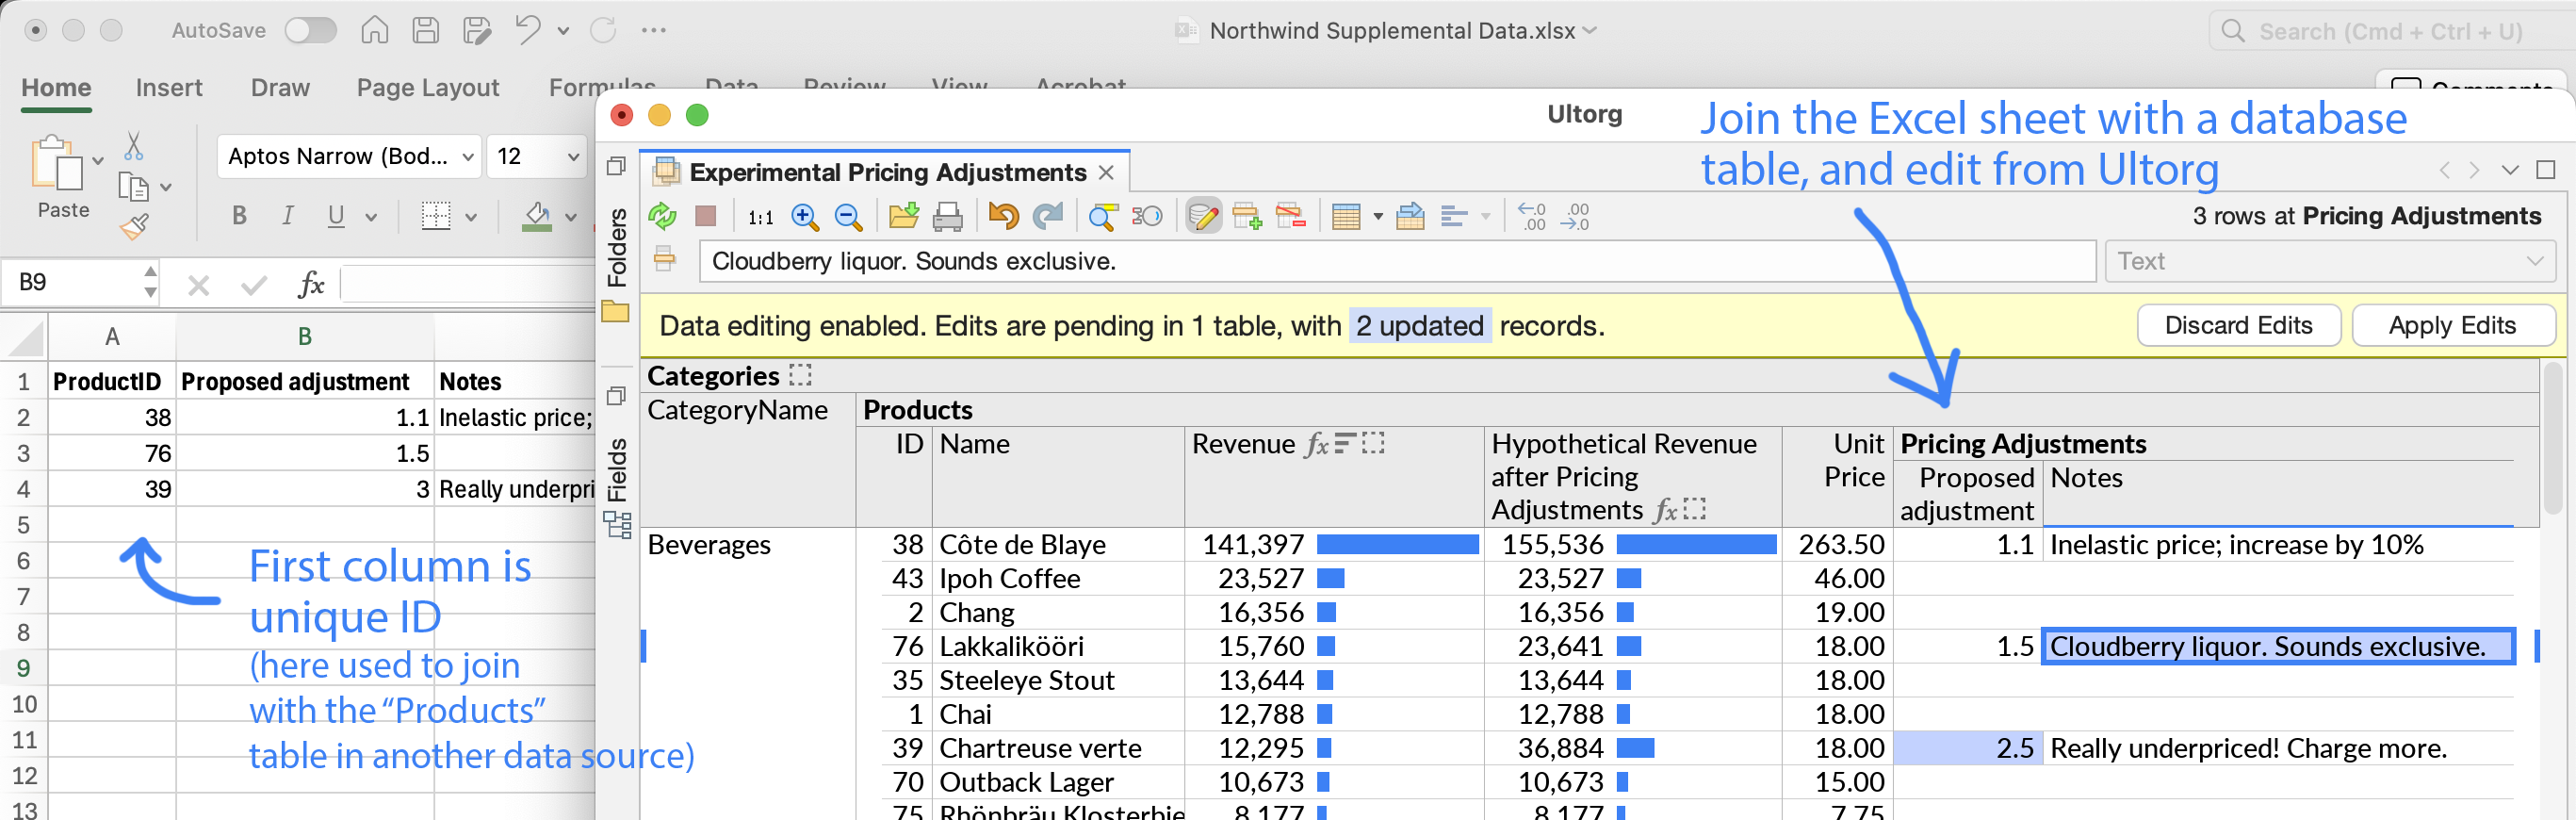The width and height of the screenshot is (2576, 820).
Task: Expand the fill color dropdown arrow
Action: pos(571,217)
